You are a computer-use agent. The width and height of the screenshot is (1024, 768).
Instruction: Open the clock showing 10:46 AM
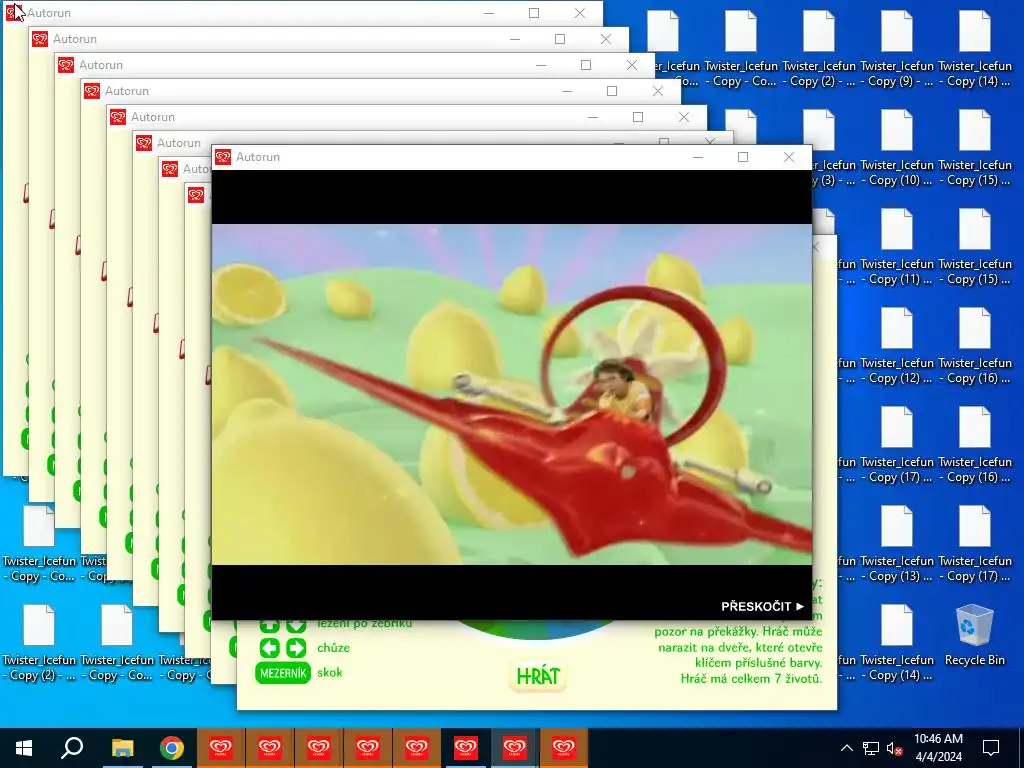coord(938,748)
